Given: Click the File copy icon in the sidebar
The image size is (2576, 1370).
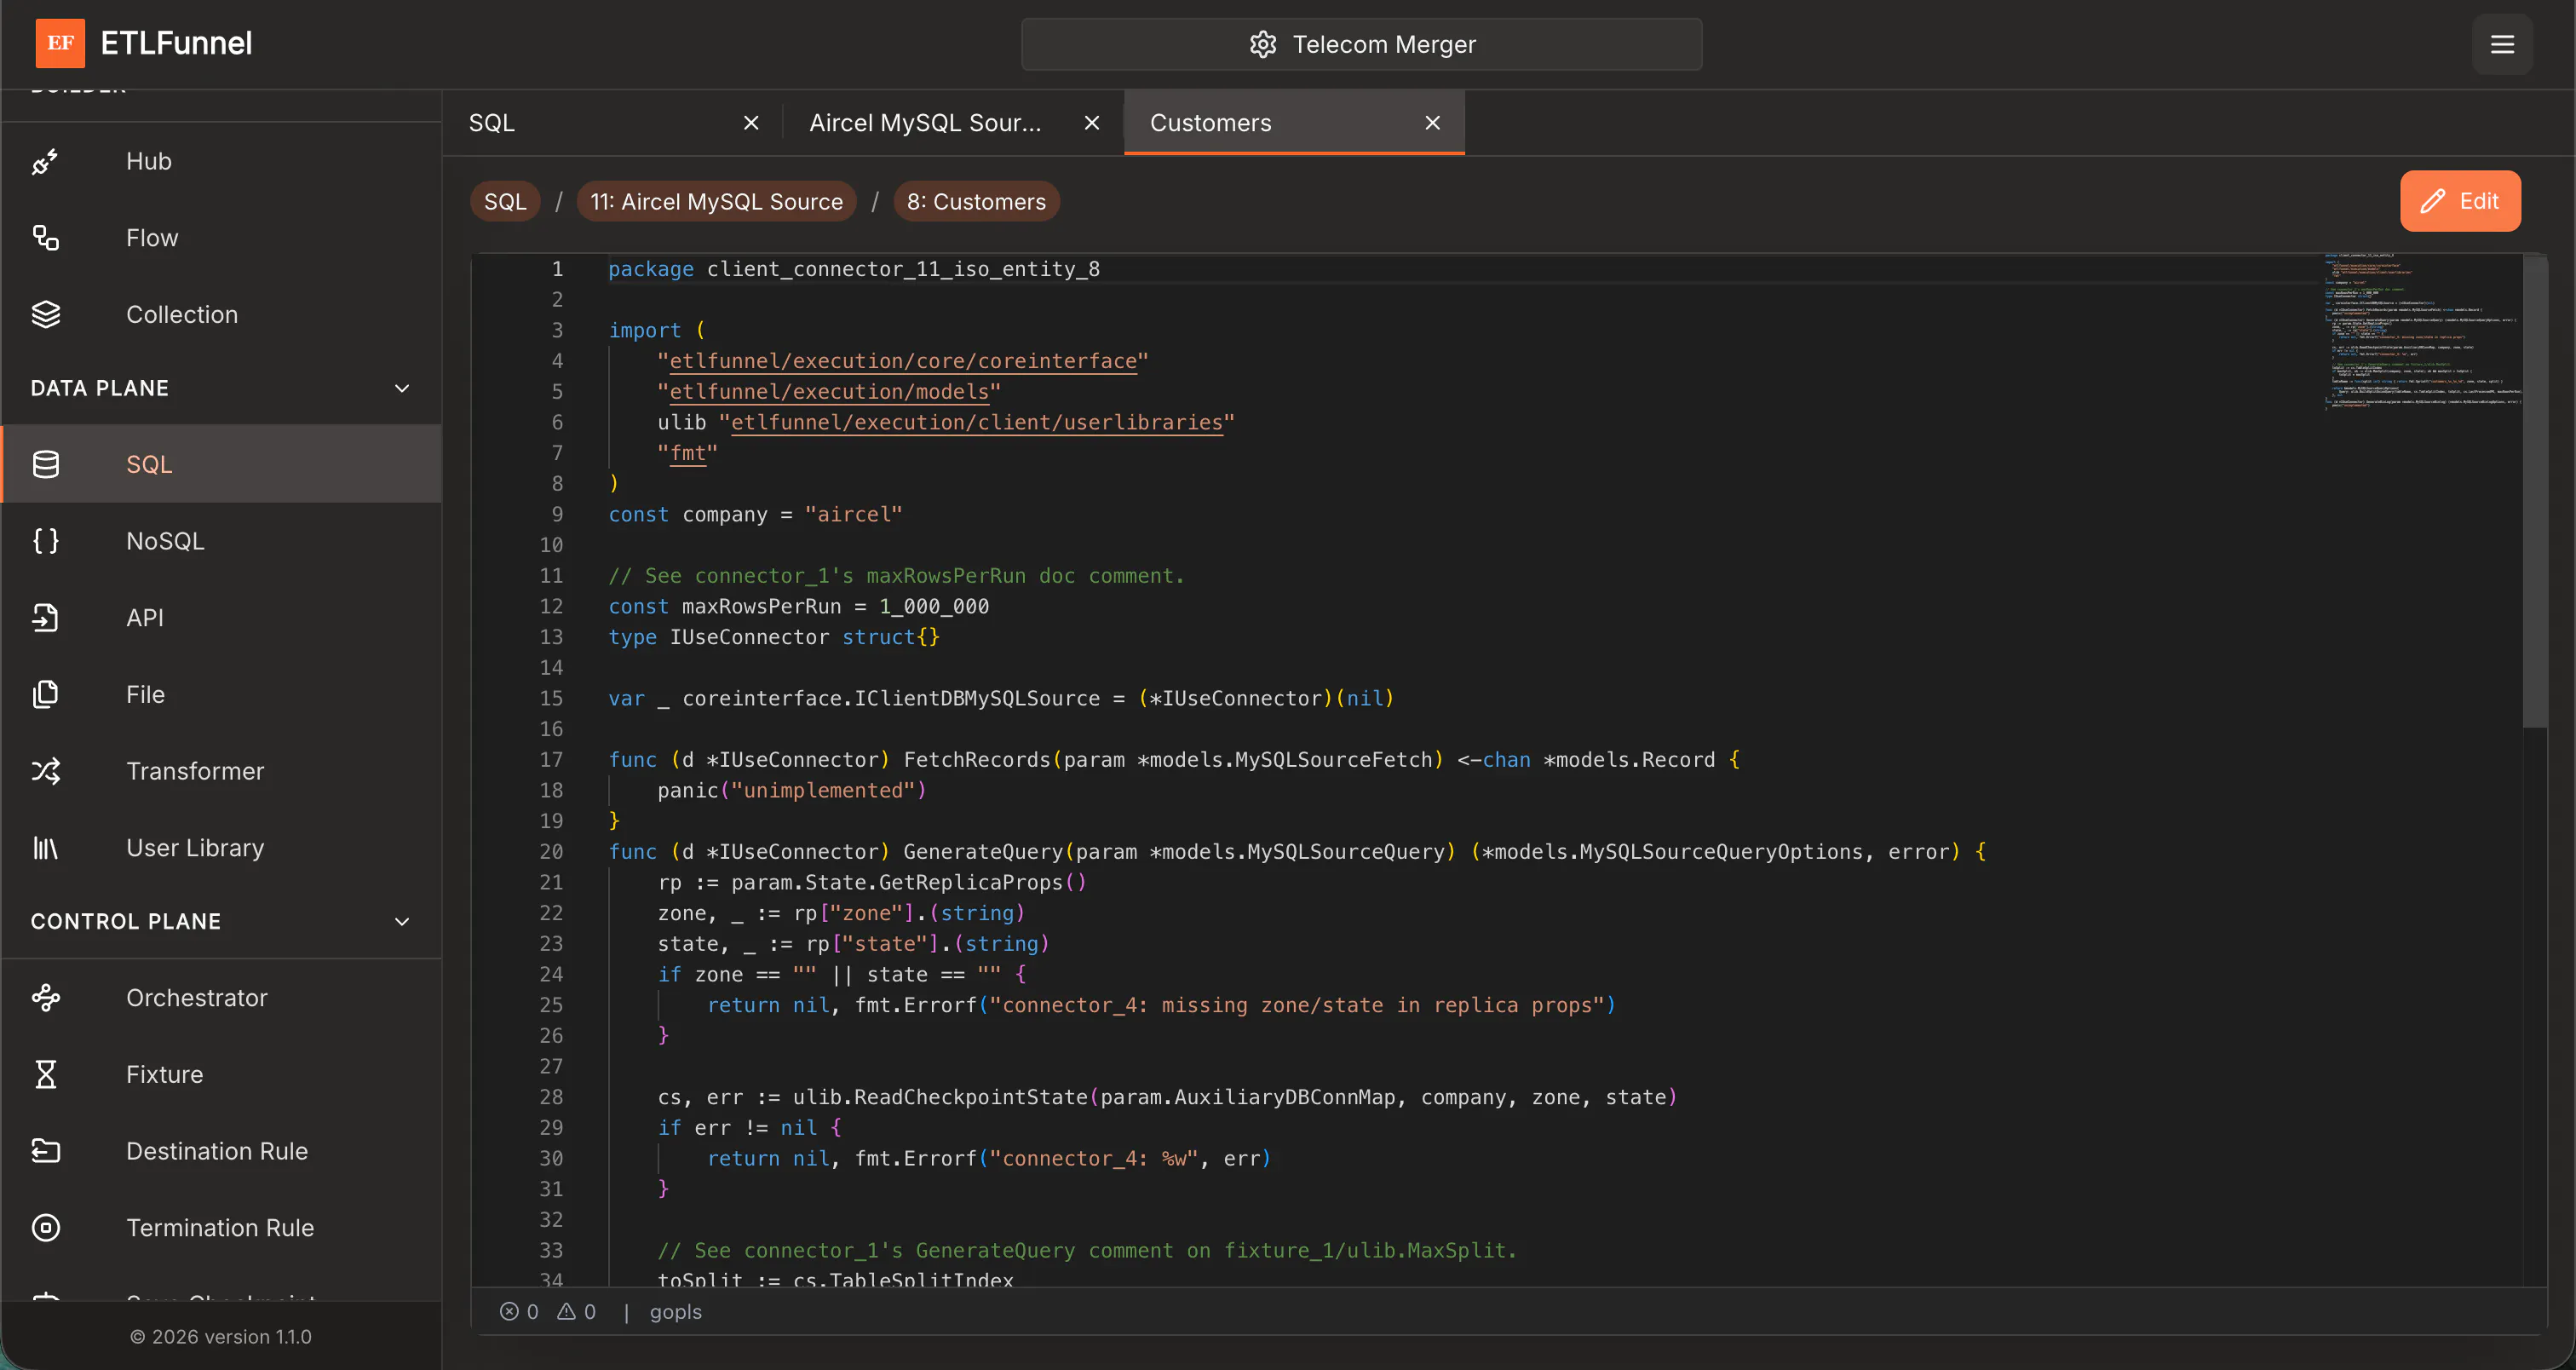Looking at the screenshot, I should click(x=46, y=694).
